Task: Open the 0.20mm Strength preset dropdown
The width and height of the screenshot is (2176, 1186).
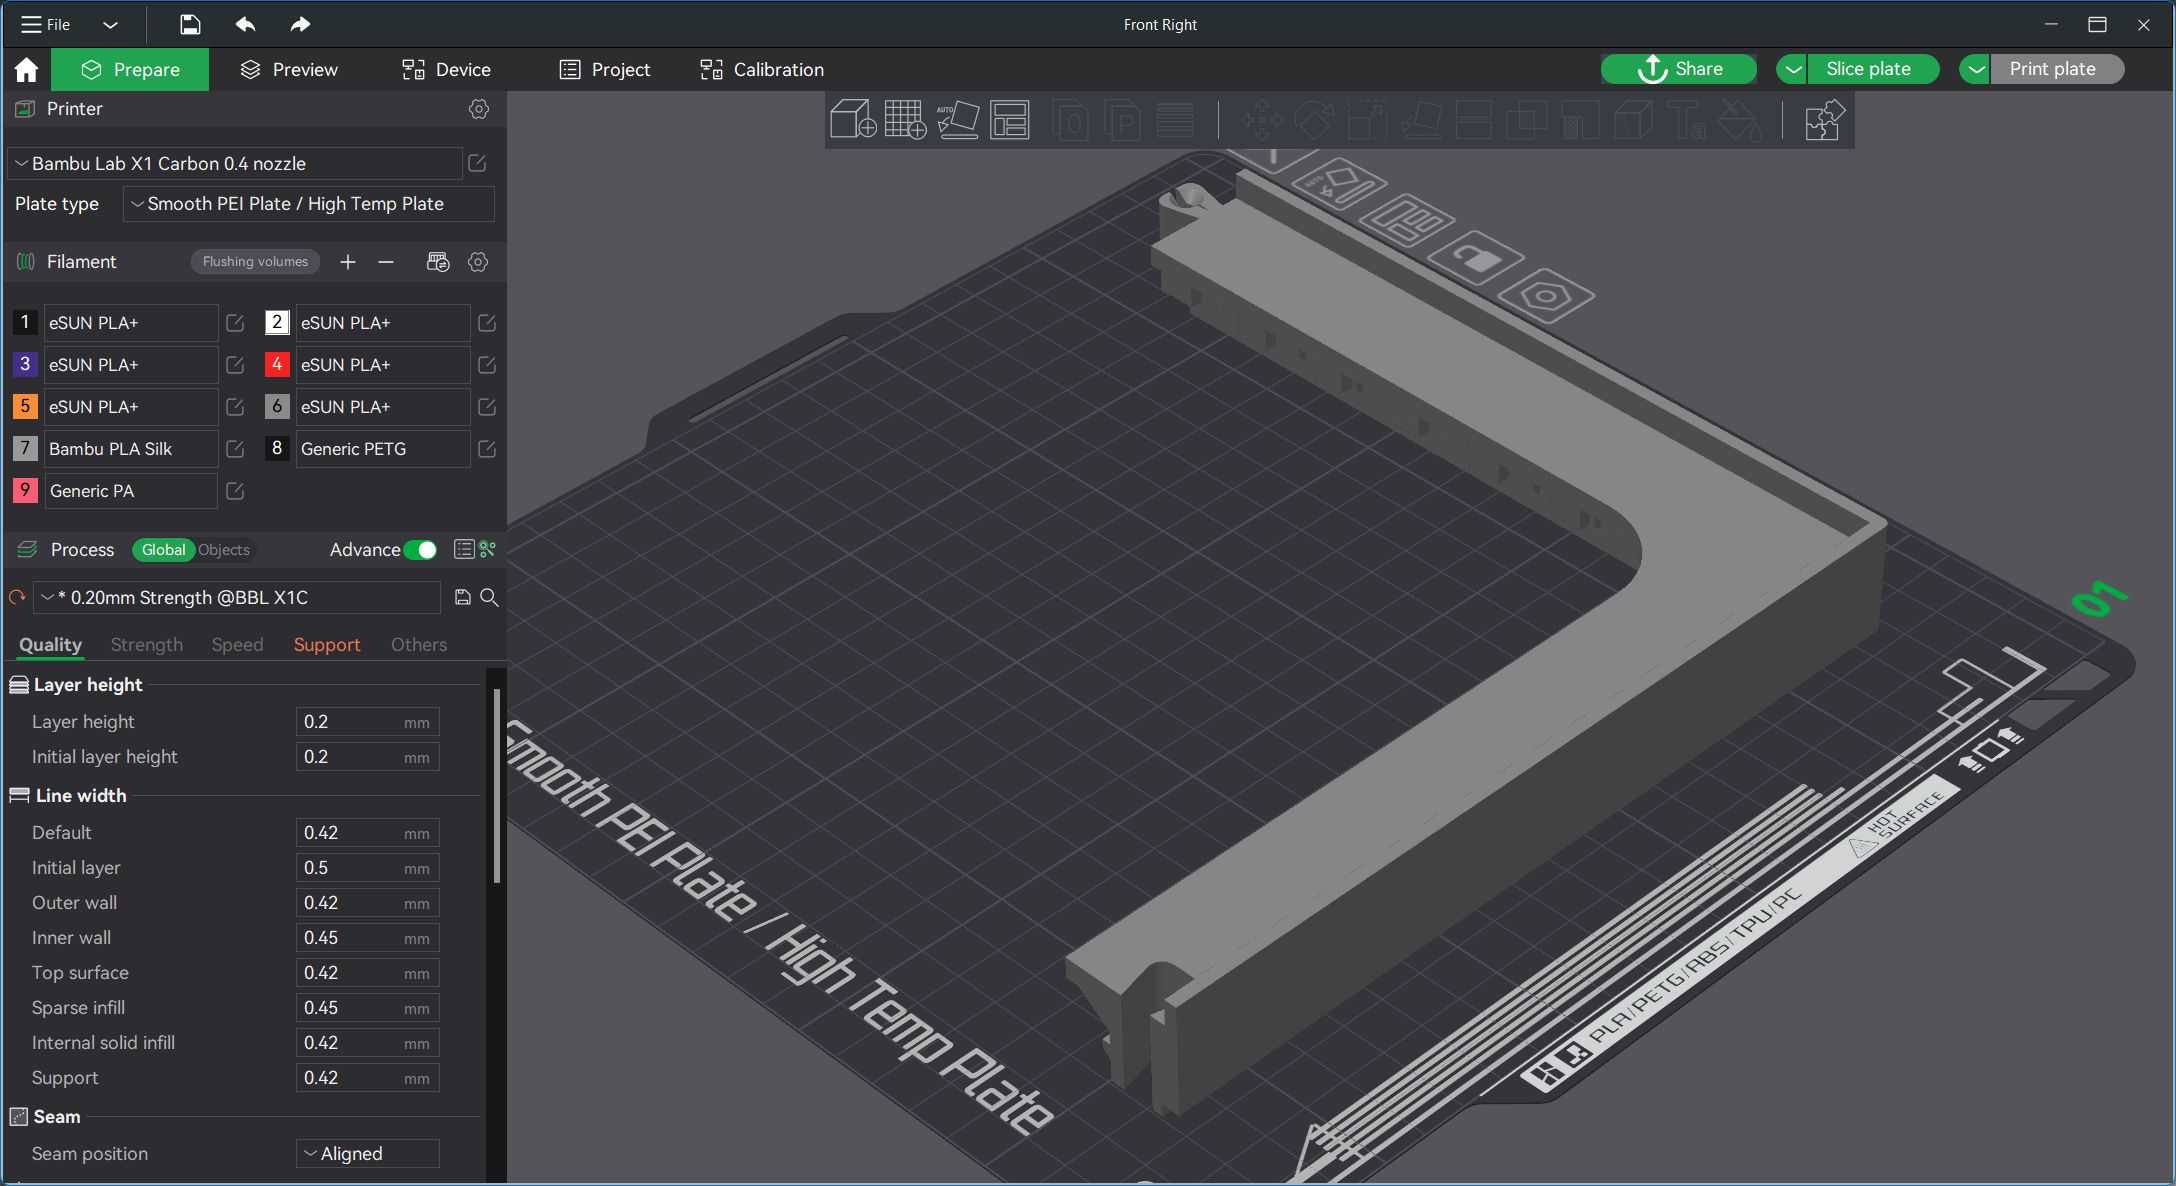Action: [x=237, y=597]
